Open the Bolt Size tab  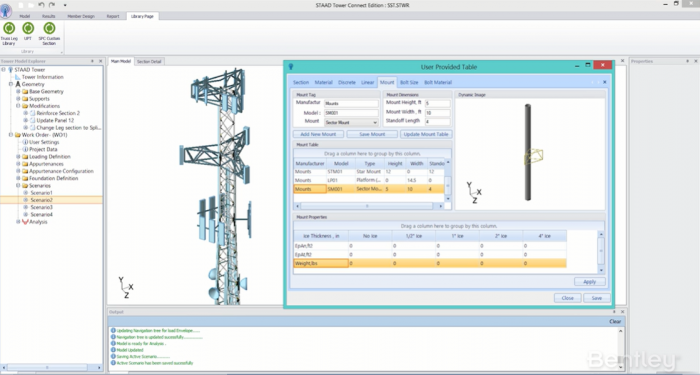click(409, 82)
